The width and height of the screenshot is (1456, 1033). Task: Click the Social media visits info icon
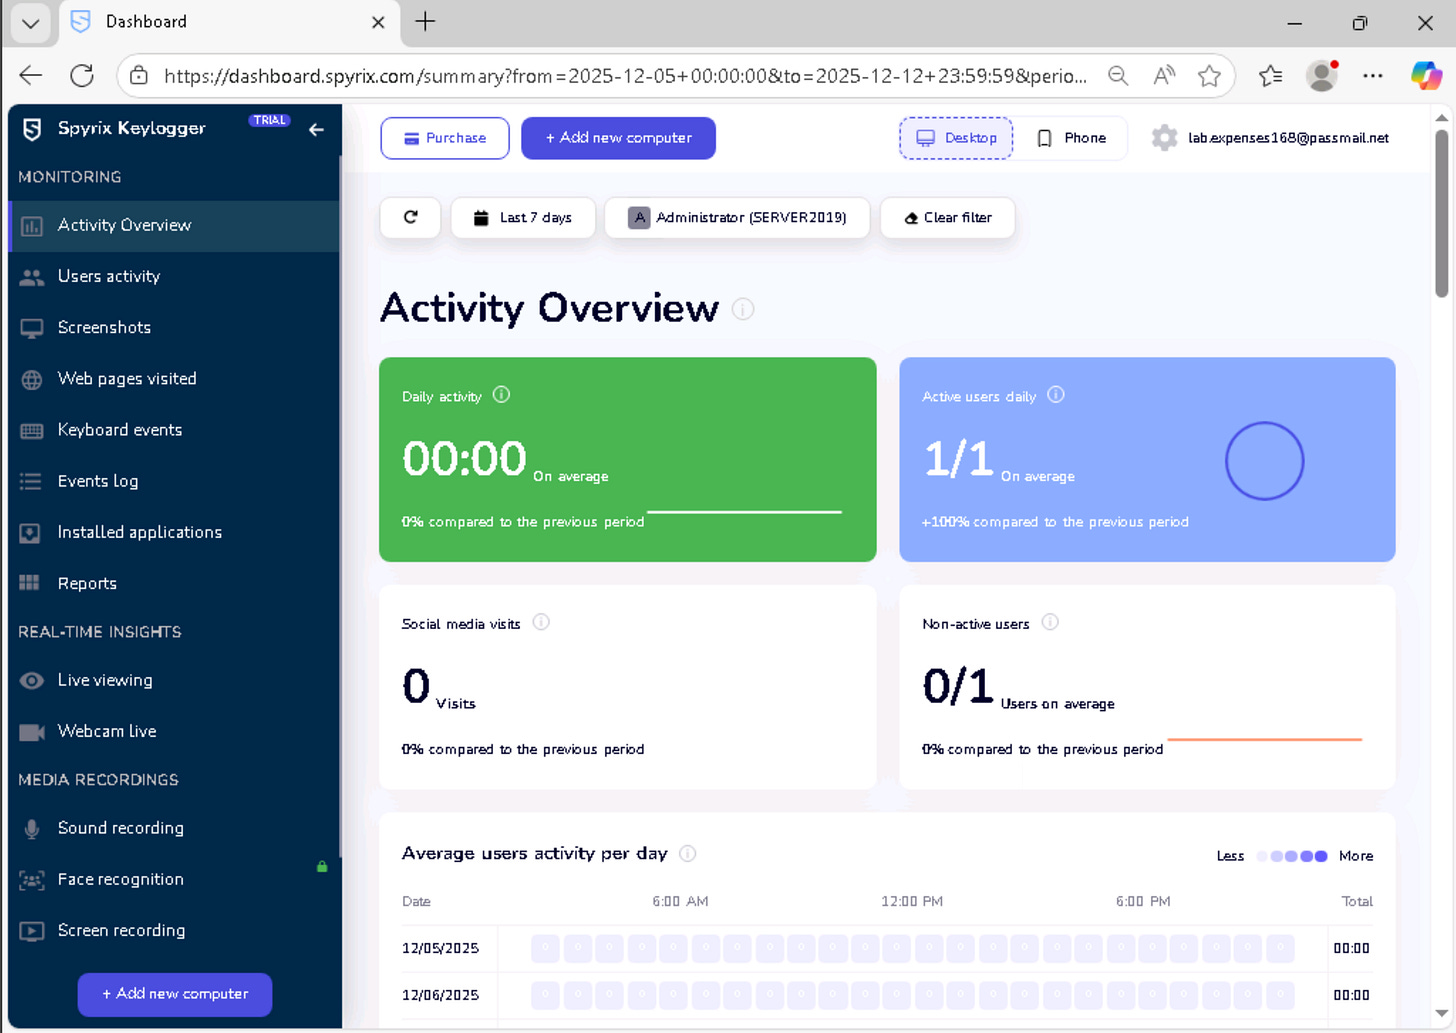(x=541, y=622)
